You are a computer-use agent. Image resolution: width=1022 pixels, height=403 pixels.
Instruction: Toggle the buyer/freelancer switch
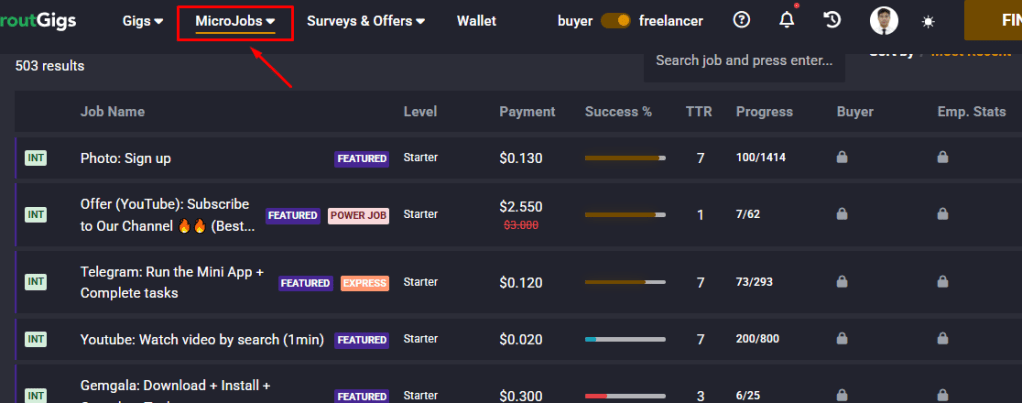(x=616, y=21)
